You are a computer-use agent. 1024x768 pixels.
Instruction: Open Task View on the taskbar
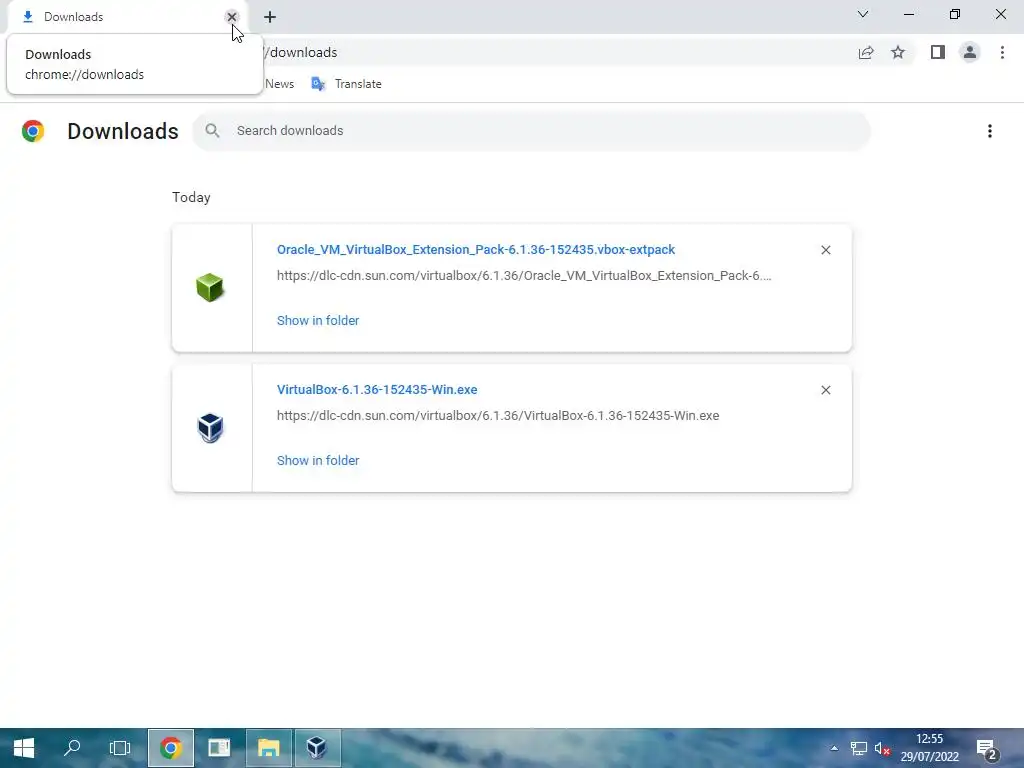point(120,748)
